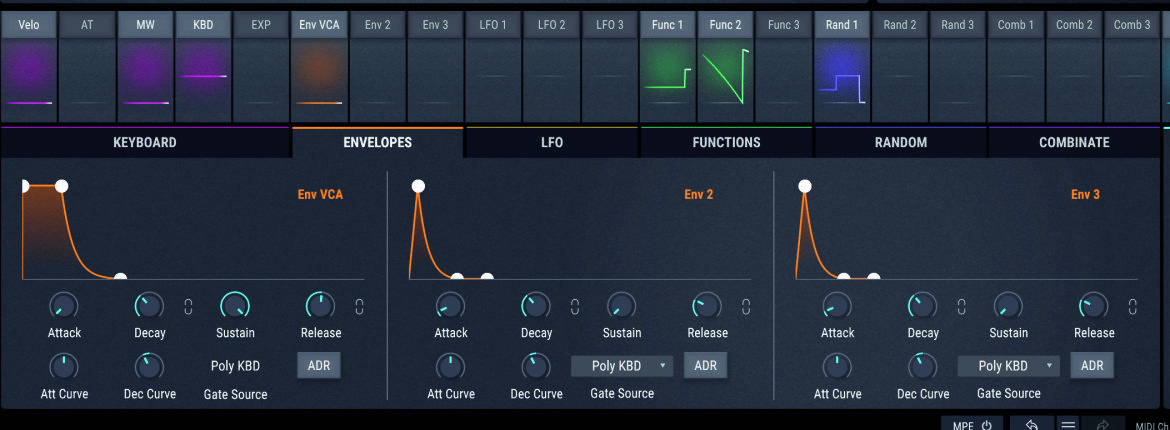Click the Env VCA Sustain knob
Viewport: 1170px width, 430px height.
coord(234,305)
